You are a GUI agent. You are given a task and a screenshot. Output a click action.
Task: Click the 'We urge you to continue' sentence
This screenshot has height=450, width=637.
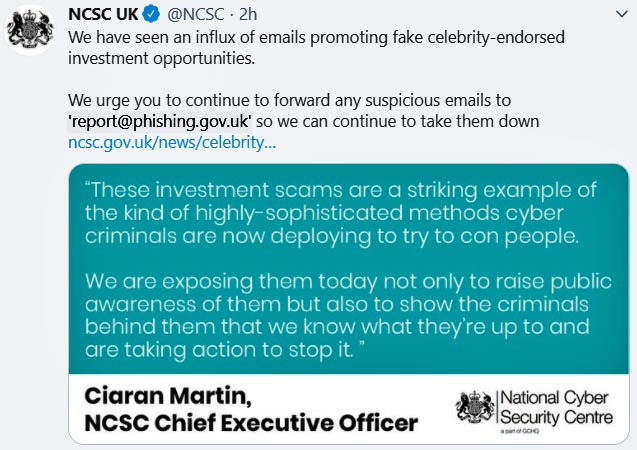coord(303,111)
